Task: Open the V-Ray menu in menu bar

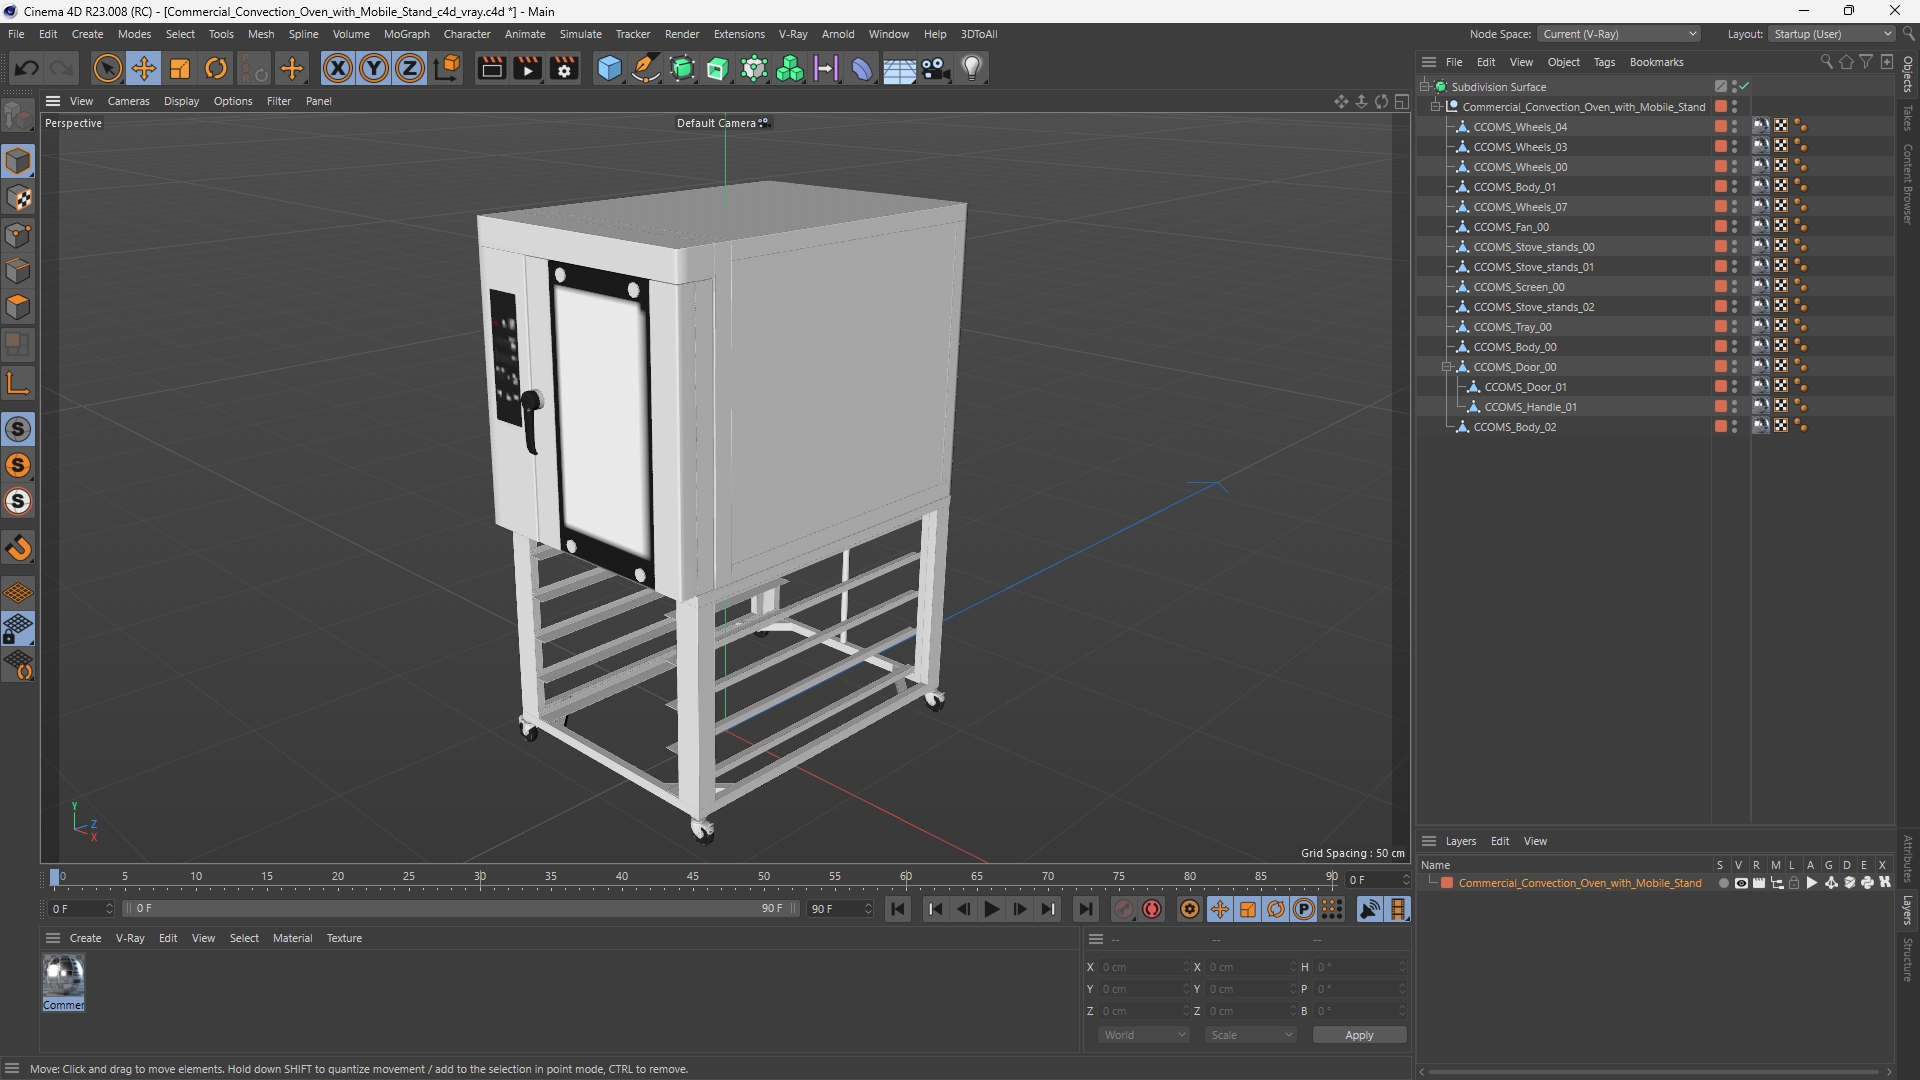Action: tap(792, 34)
